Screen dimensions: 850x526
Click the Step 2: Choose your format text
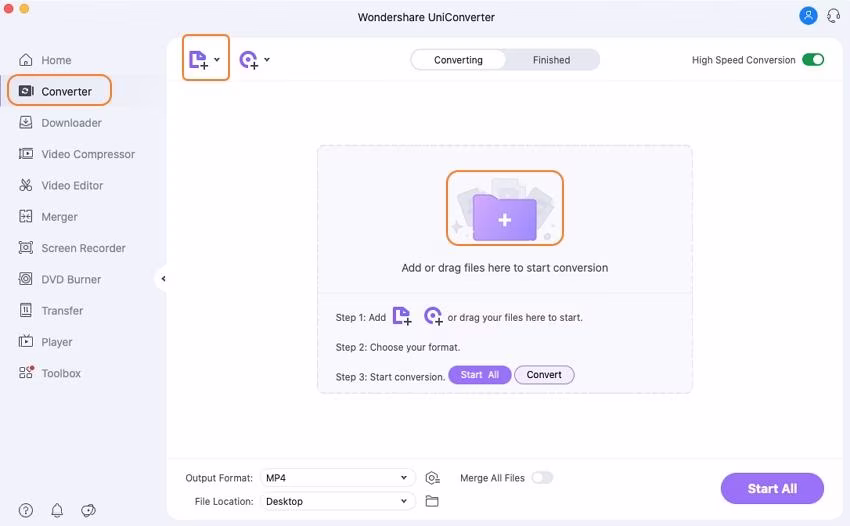tap(397, 347)
